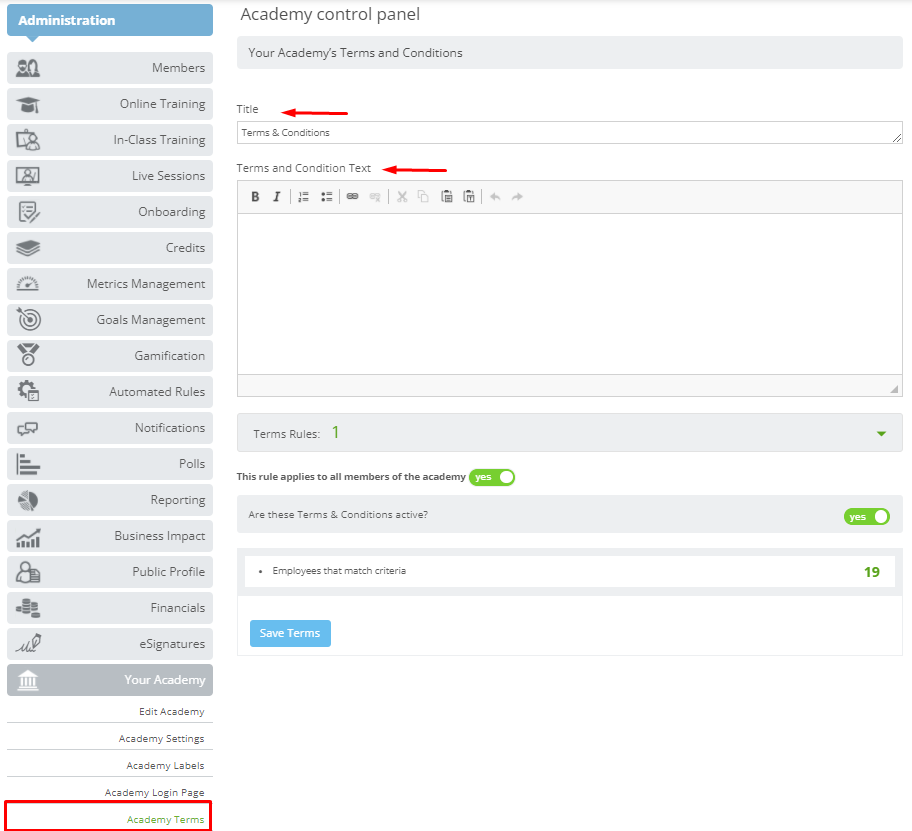Click the Administration sidebar header
912x831 pixels.
click(110, 20)
